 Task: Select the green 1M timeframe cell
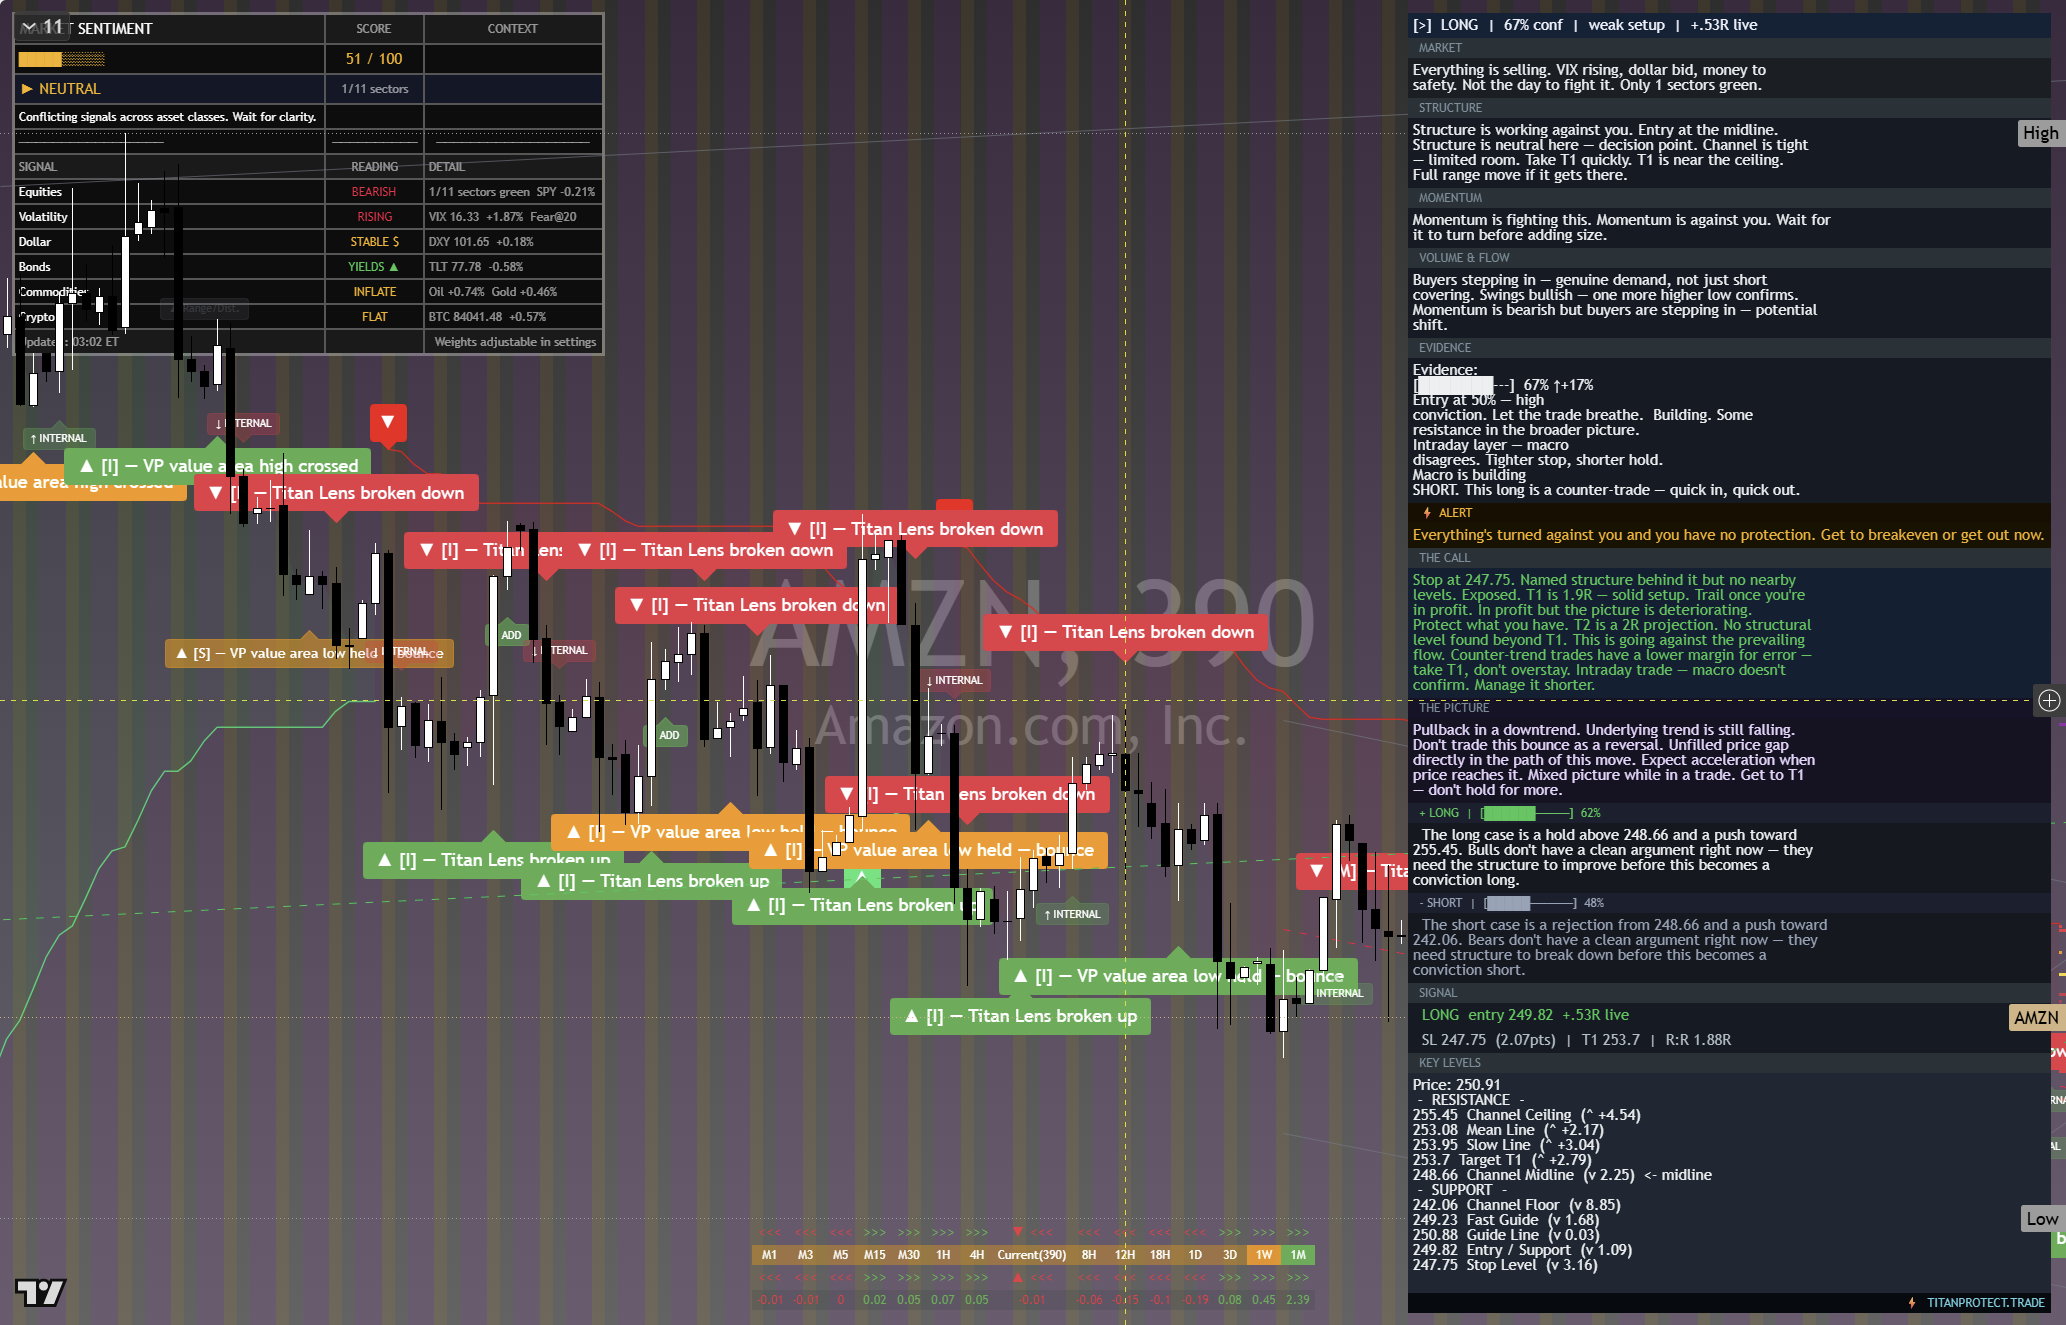[x=1298, y=1255]
